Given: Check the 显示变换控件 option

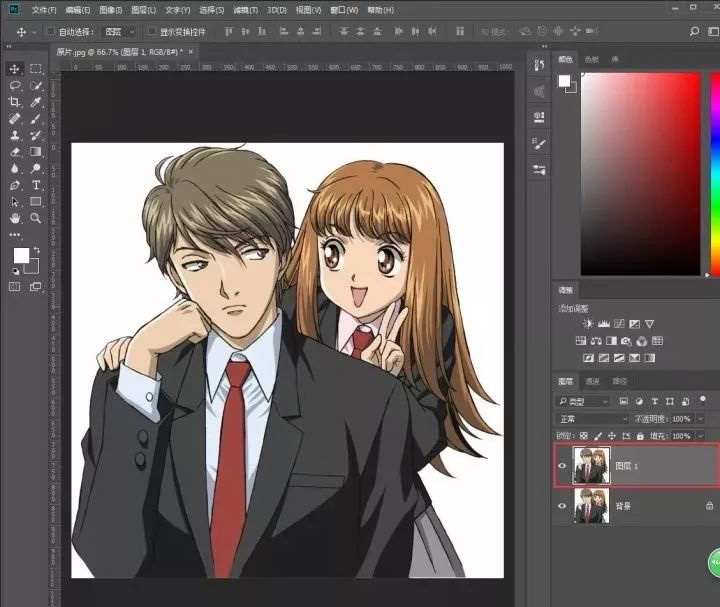Looking at the screenshot, I should (152, 32).
